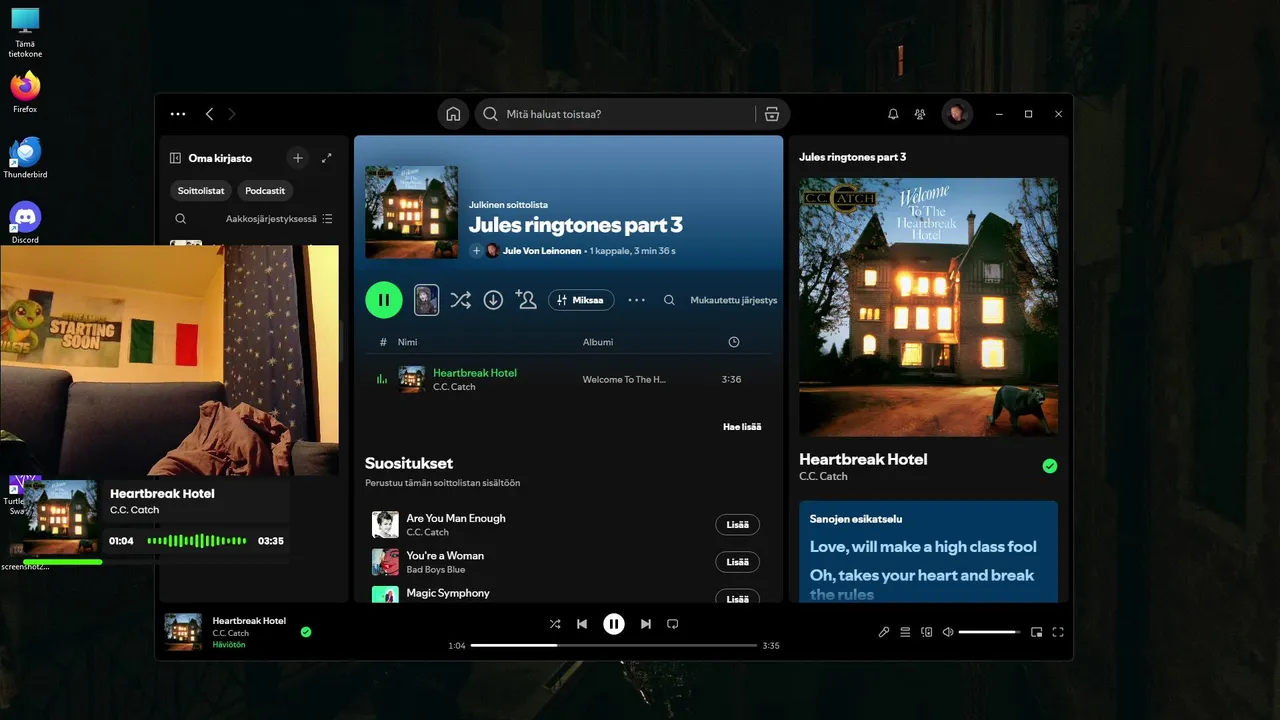Viewport: 1280px width, 720px height.
Task: Skip to previous track in bottom bar
Action: pyautogui.click(x=582, y=624)
